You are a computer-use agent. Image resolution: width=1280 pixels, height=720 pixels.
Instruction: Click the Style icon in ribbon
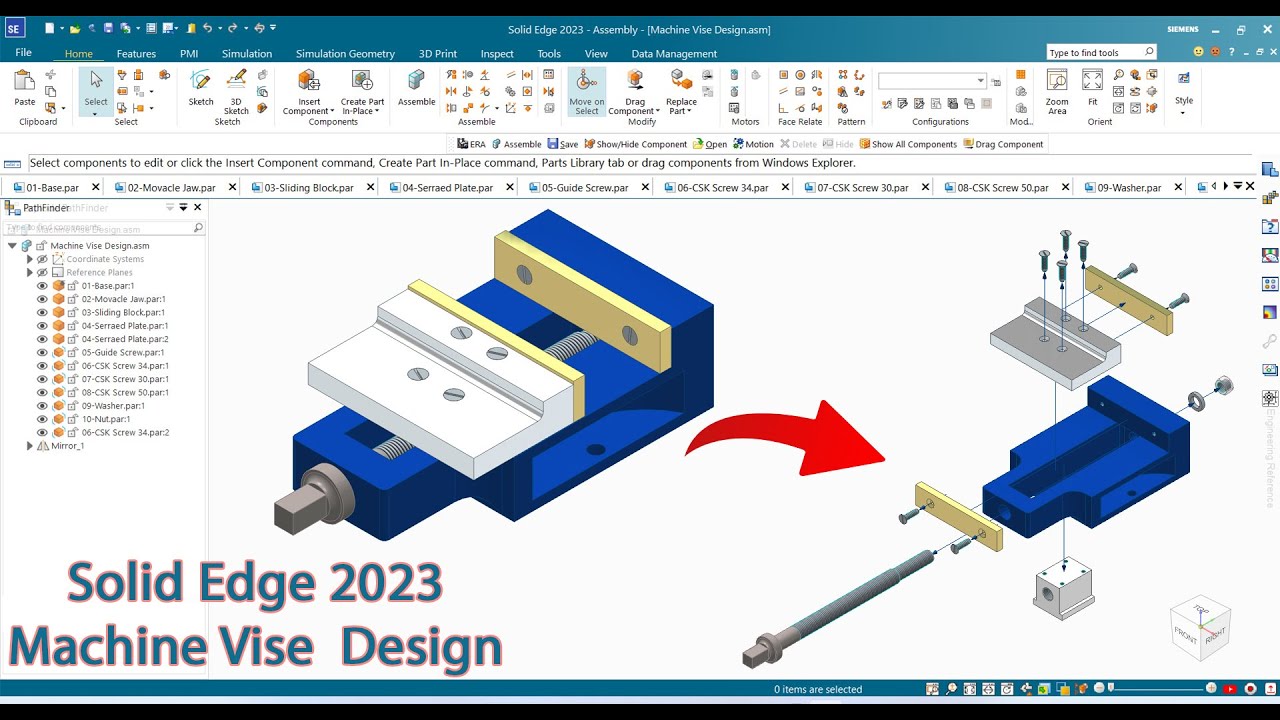pyautogui.click(x=1184, y=78)
